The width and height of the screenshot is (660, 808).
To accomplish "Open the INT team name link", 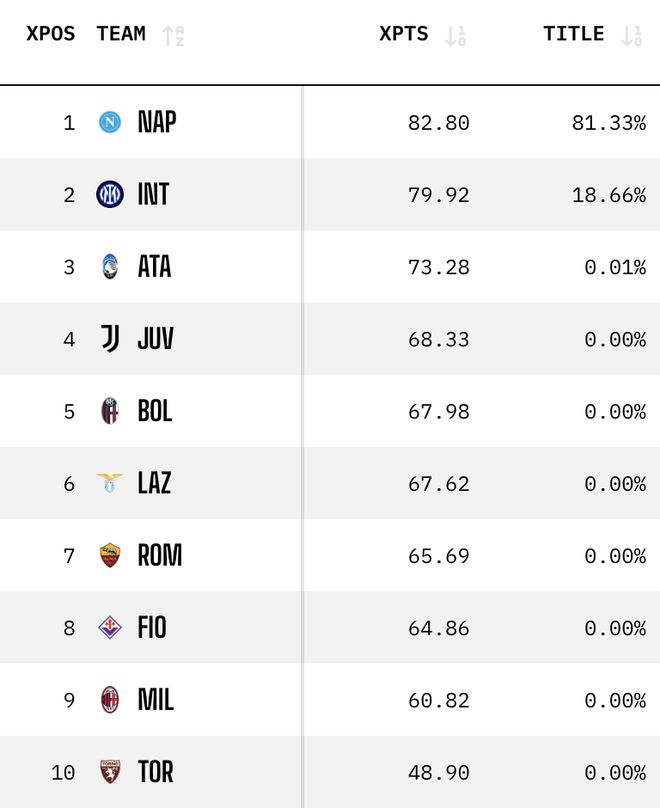I will click(x=153, y=194).
